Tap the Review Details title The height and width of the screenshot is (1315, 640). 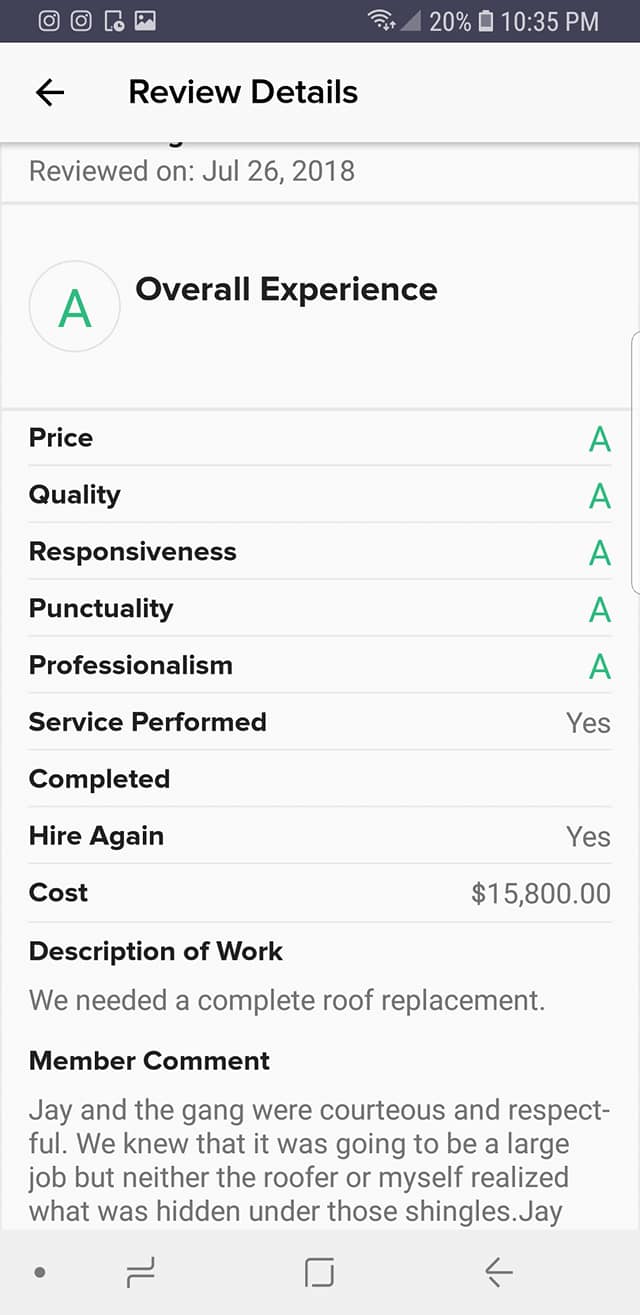(x=243, y=92)
